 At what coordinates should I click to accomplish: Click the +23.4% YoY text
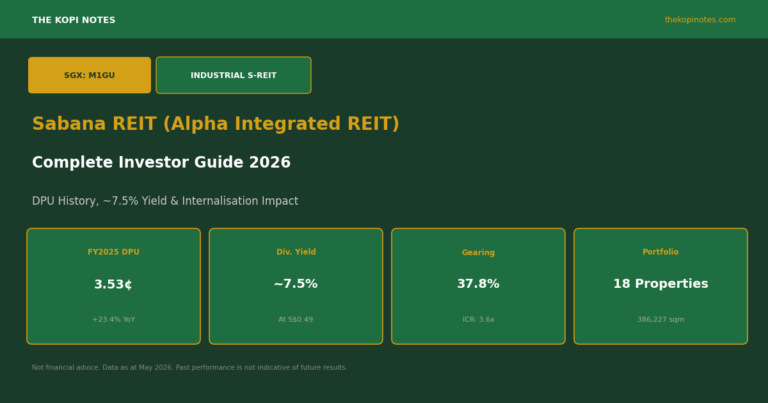click(114, 319)
